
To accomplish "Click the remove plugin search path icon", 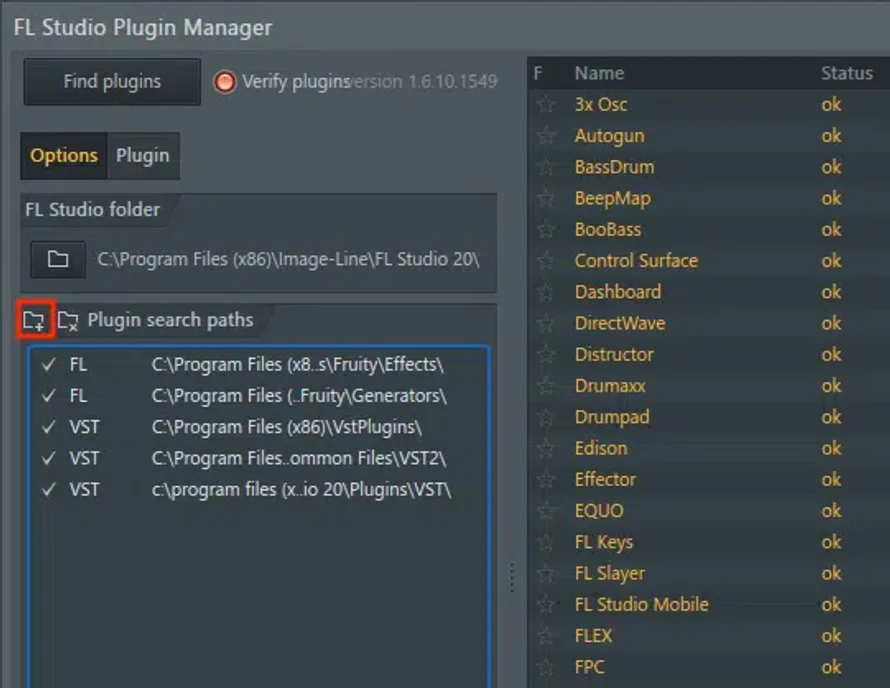I will (68, 321).
